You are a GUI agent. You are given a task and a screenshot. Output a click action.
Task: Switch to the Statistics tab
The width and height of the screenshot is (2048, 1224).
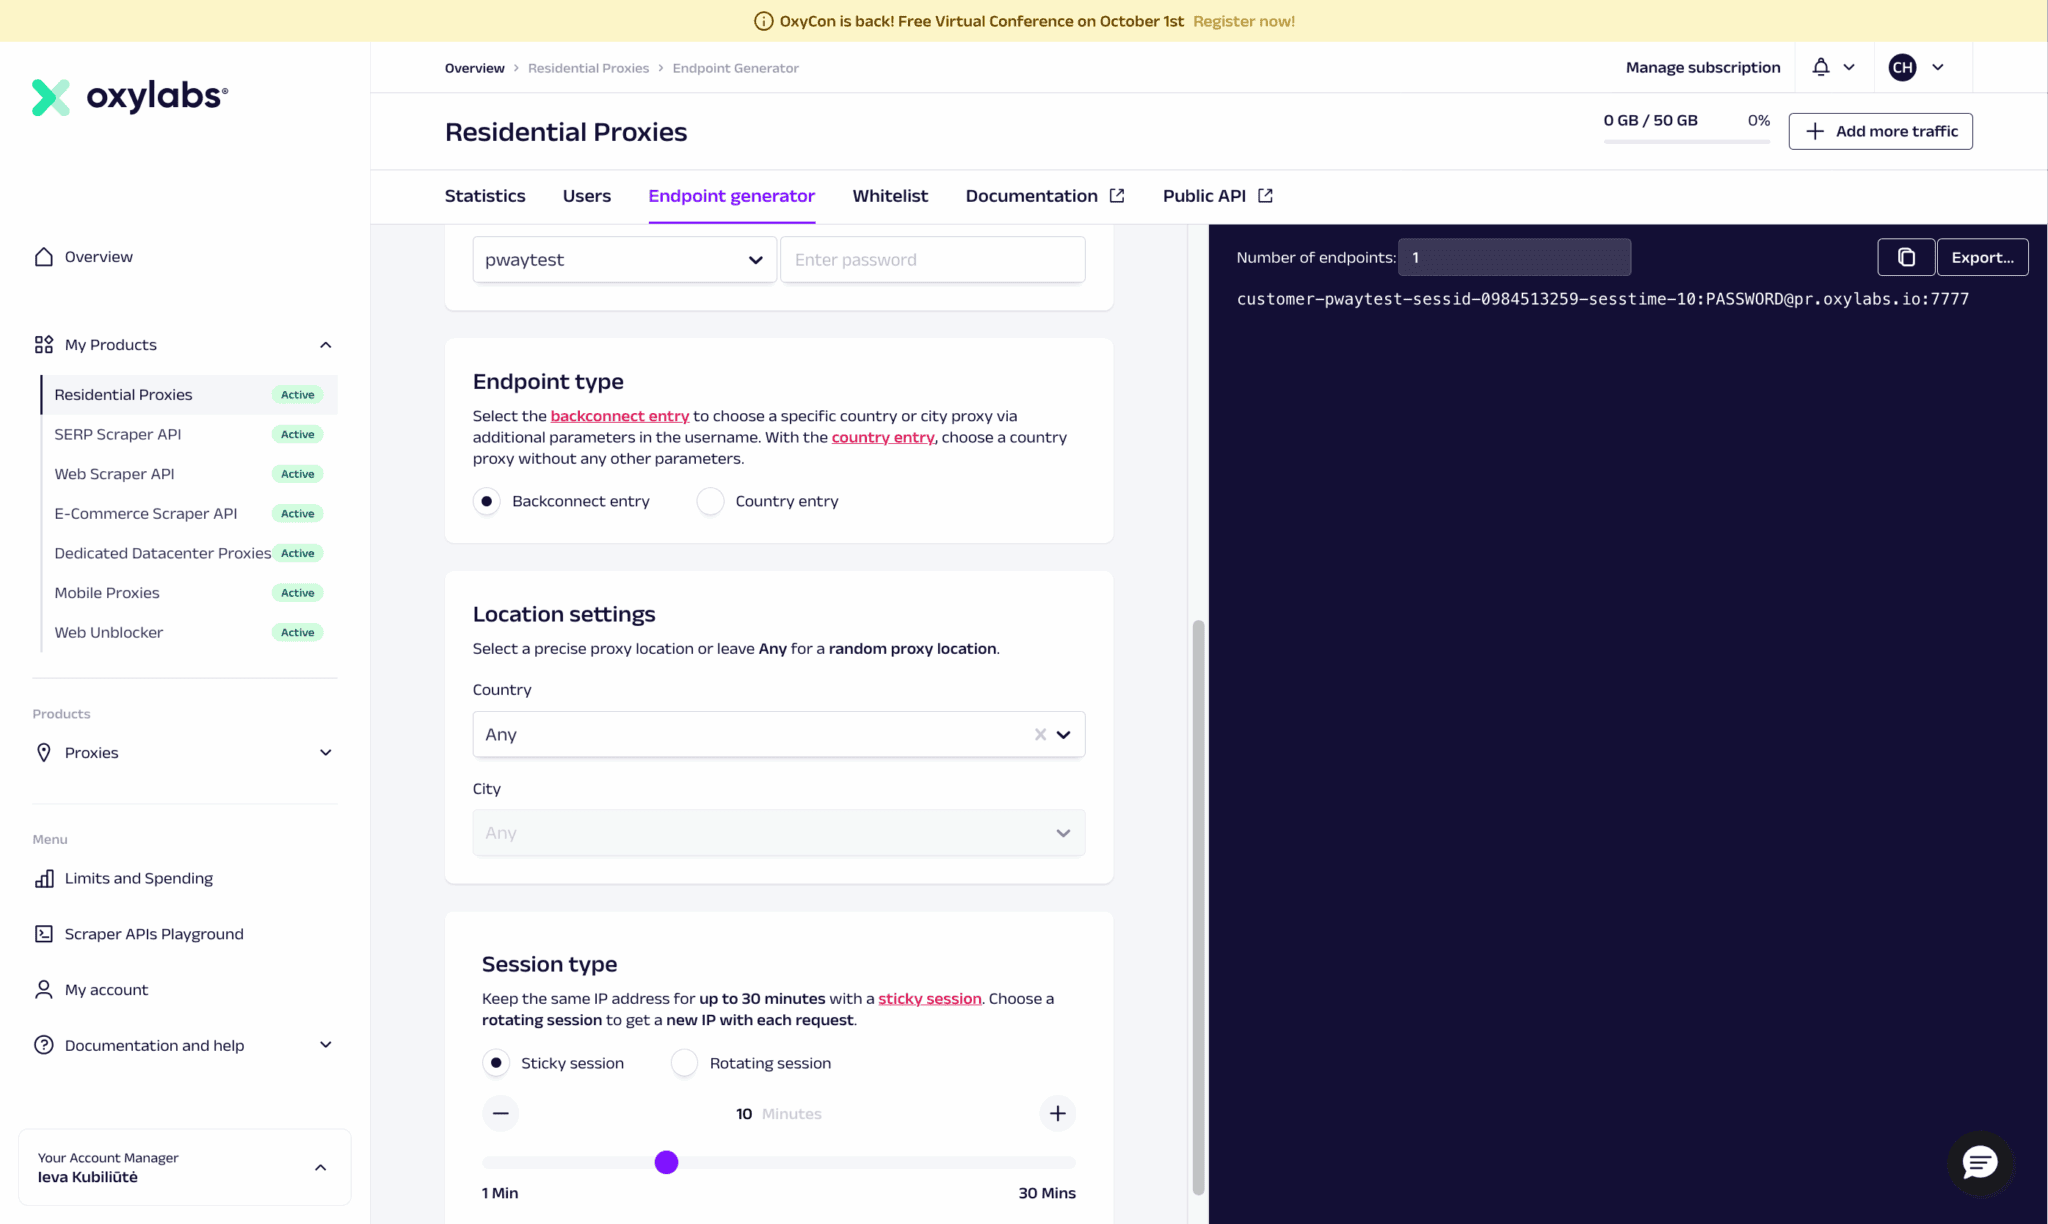[x=485, y=196]
